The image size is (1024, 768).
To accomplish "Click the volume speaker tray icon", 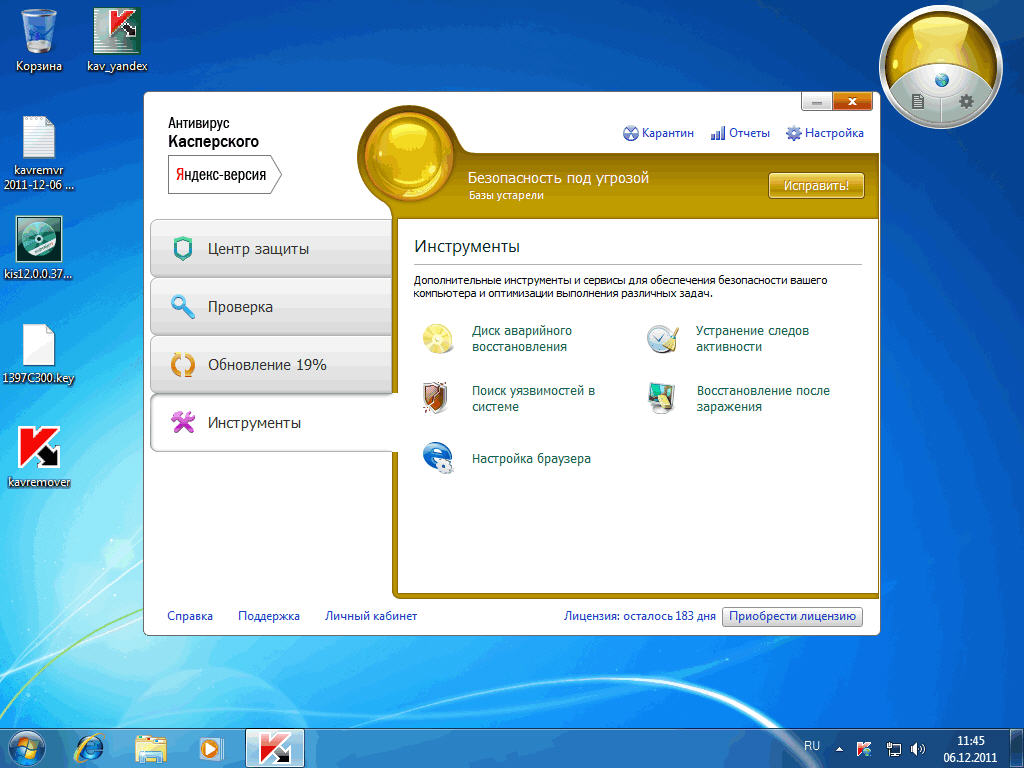I will pyautogui.click(x=918, y=749).
